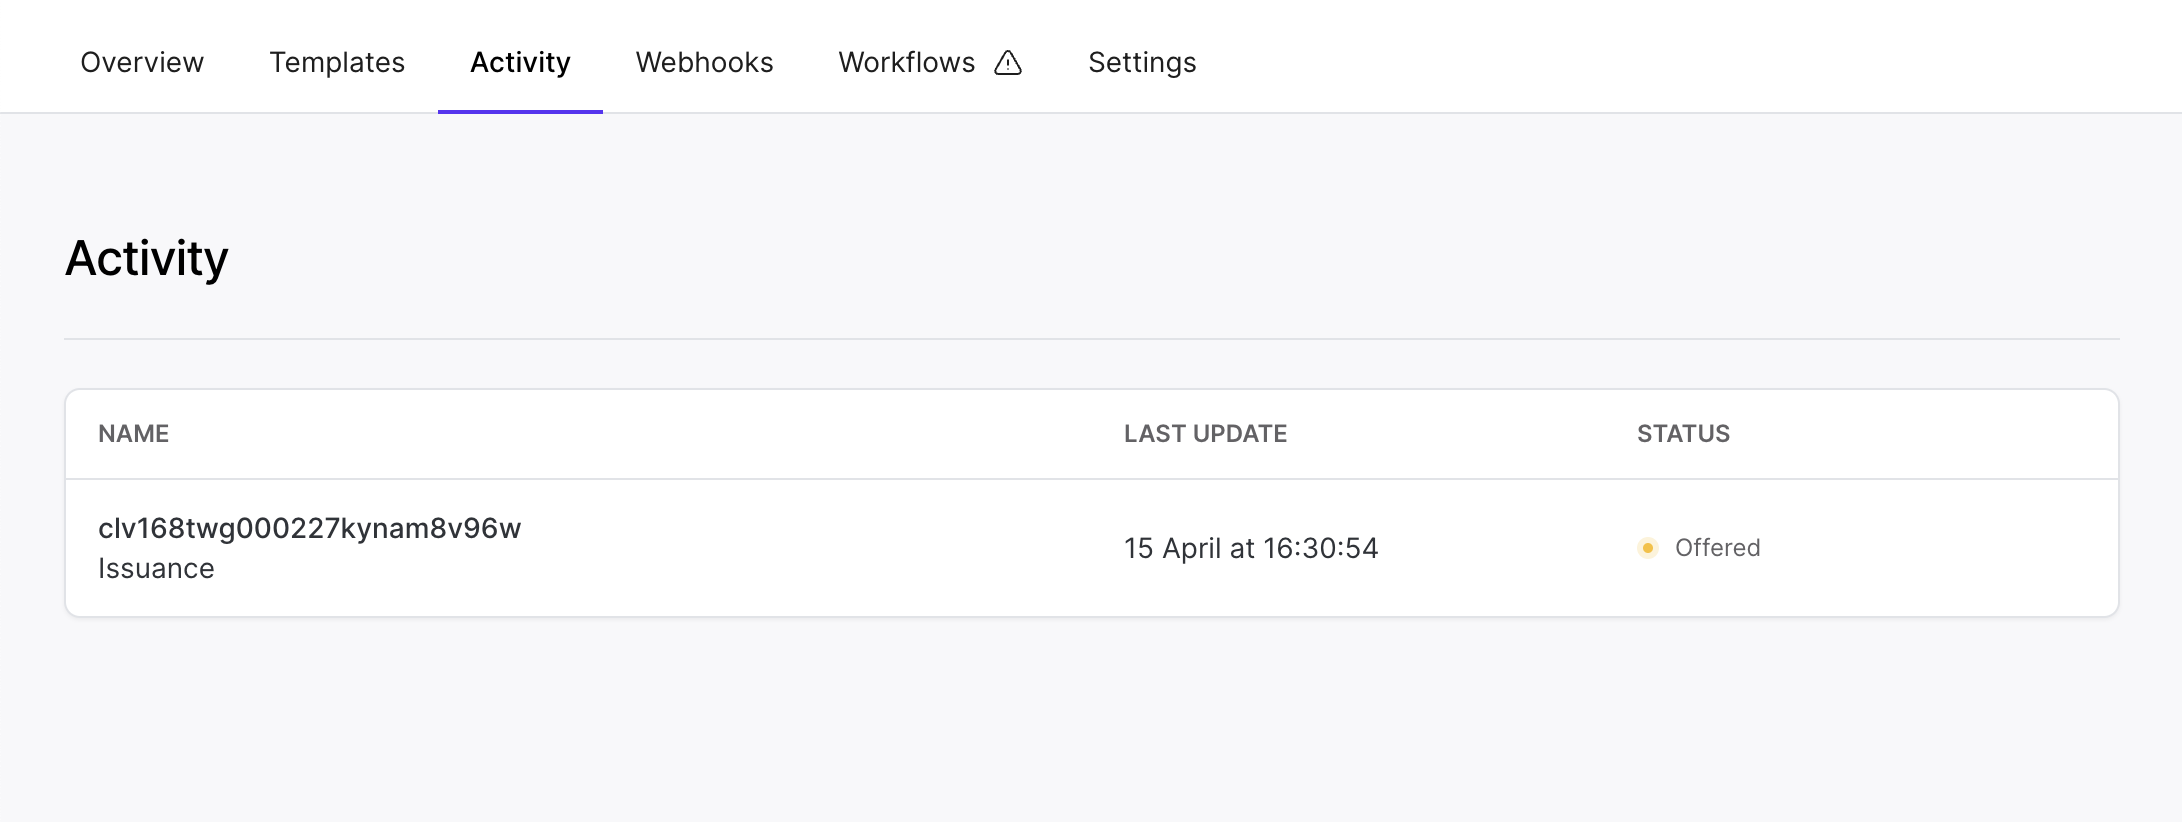Click the large Activity page heading
Screen dimensions: 2182x822
tap(147, 259)
